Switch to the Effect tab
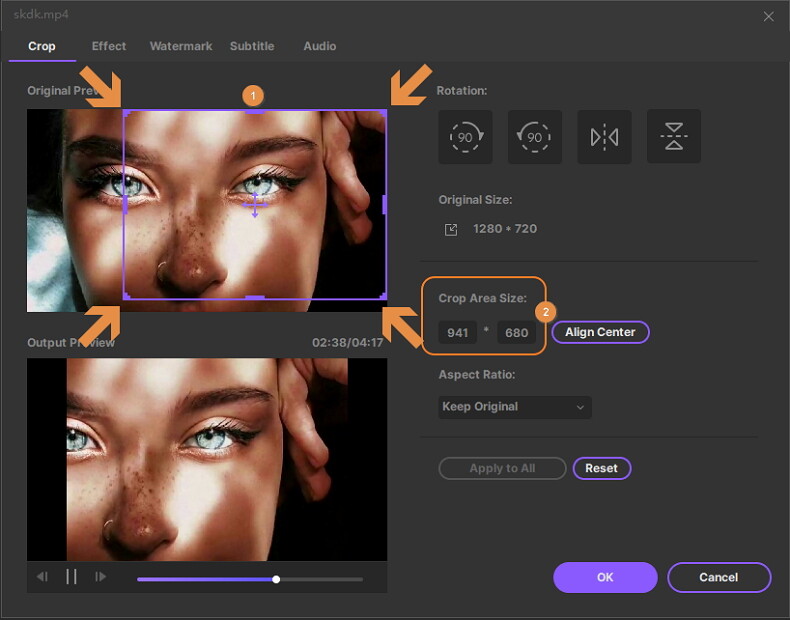The image size is (790, 620). tap(109, 46)
